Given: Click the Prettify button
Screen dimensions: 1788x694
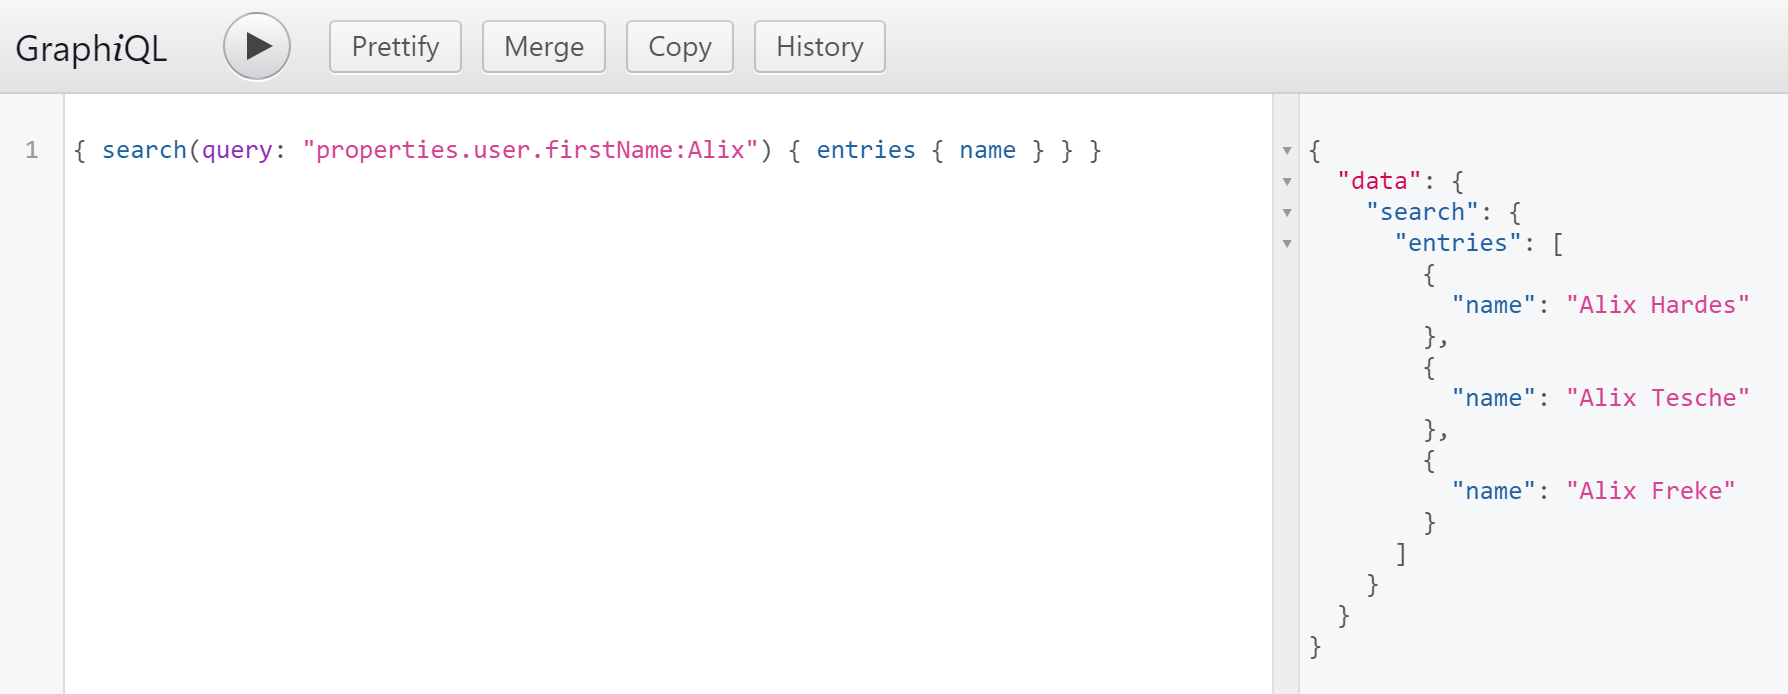Looking at the screenshot, I should 395,47.
